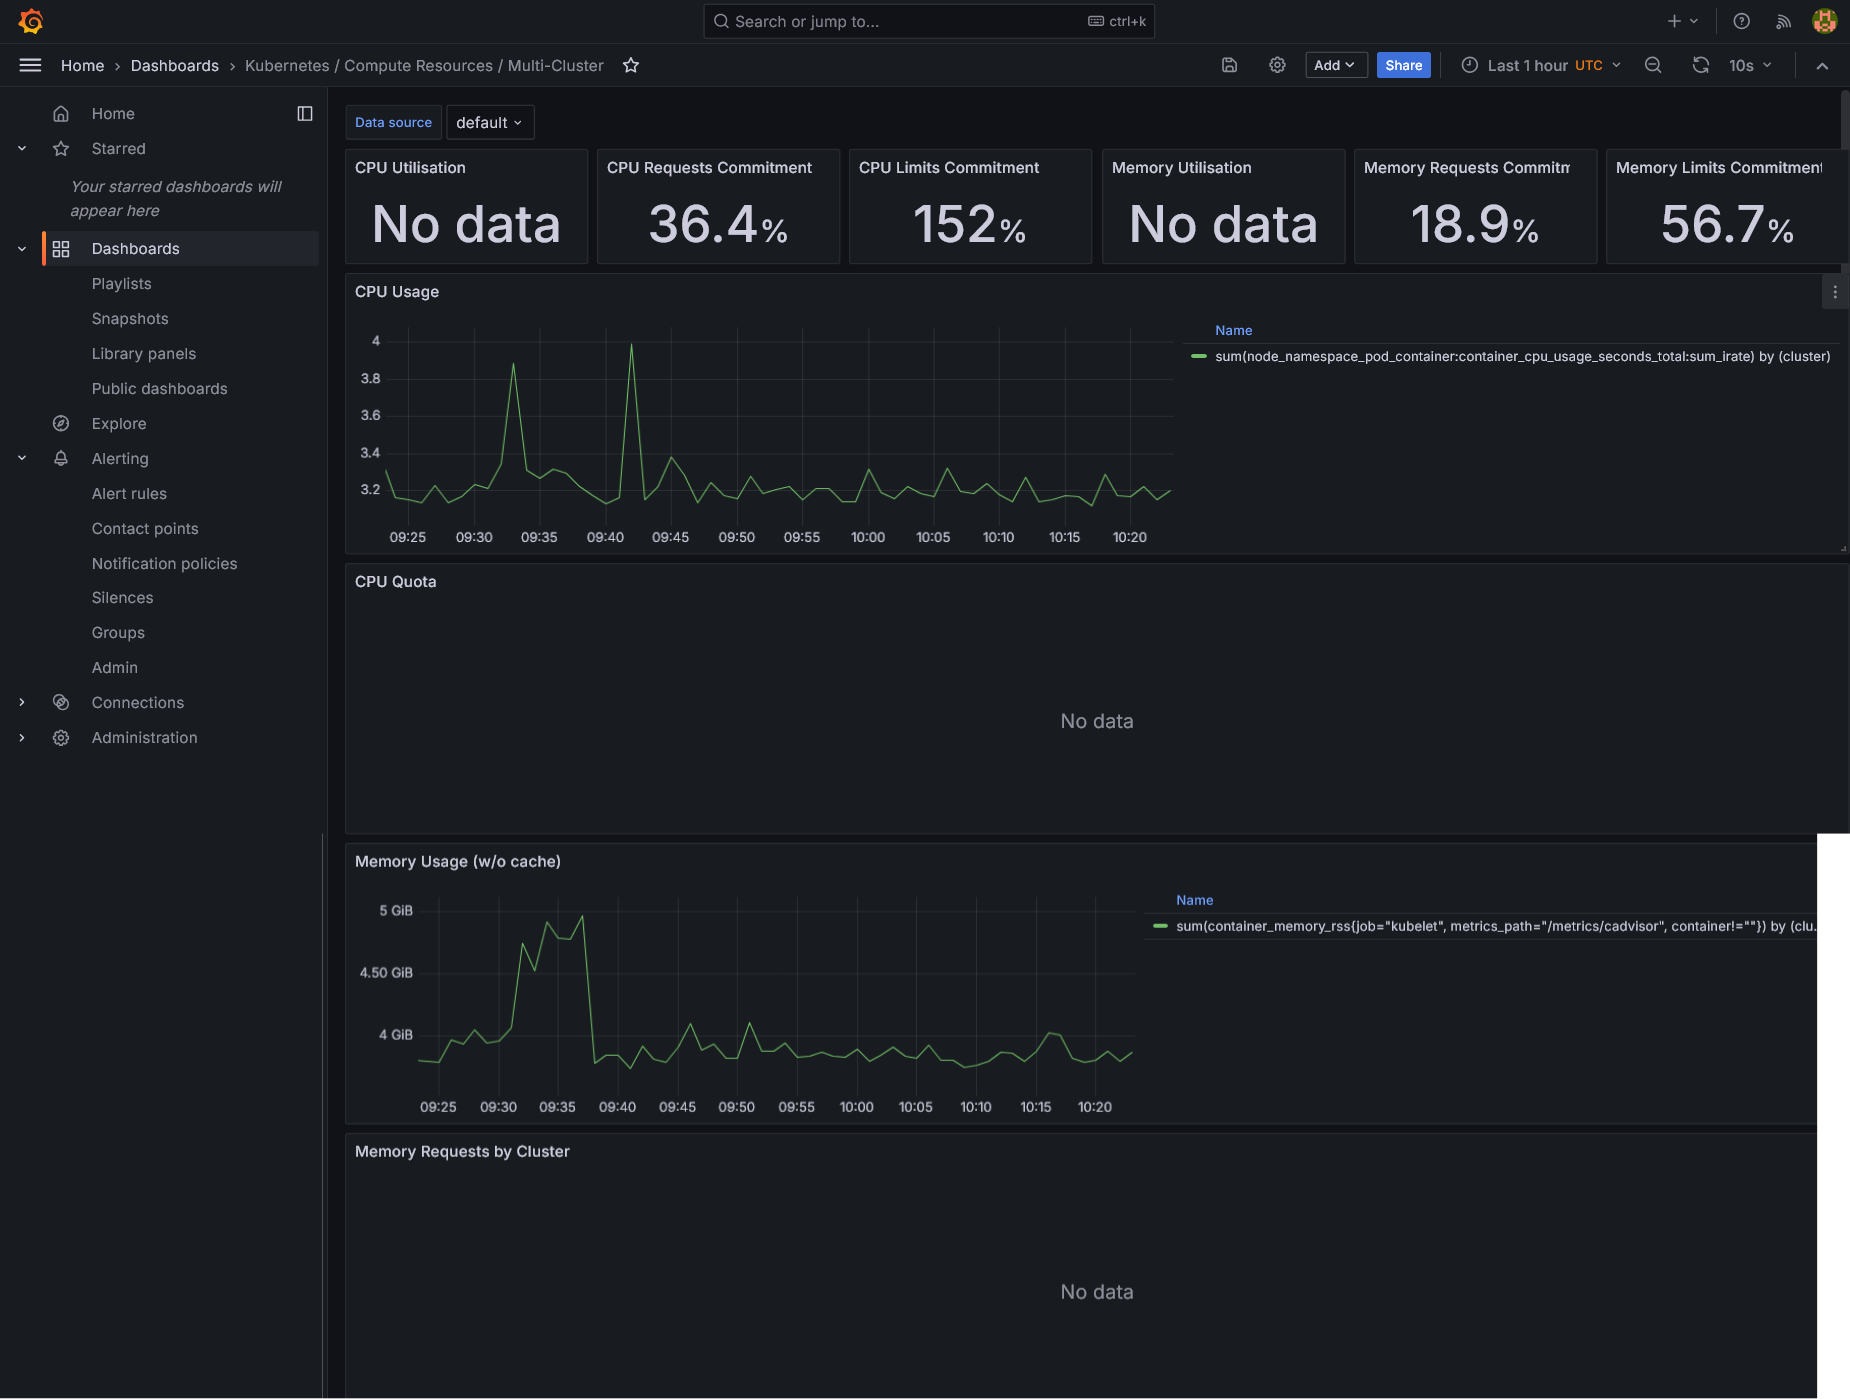The image size is (1850, 1399).
Task: Open Dashboards breadcrumb link
Action: (x=175, y=65)
